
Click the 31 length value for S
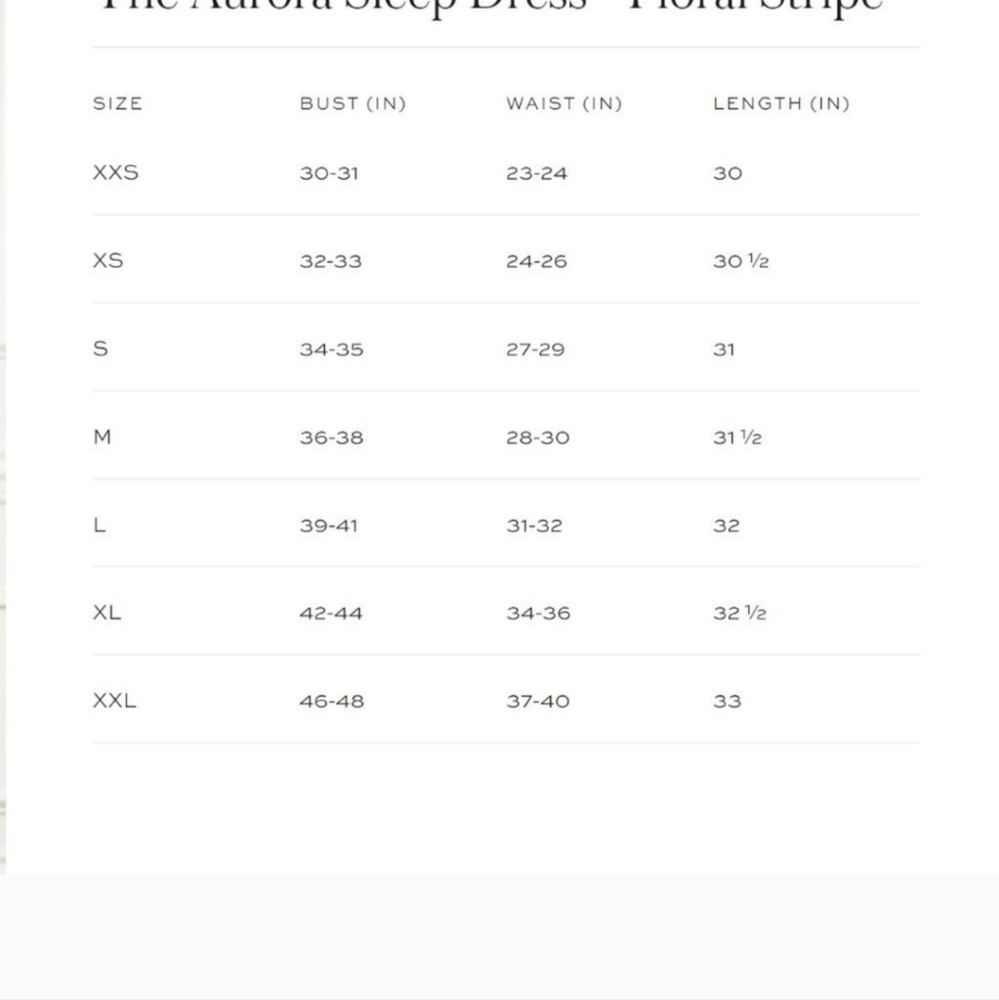click(x=724, y=349)
